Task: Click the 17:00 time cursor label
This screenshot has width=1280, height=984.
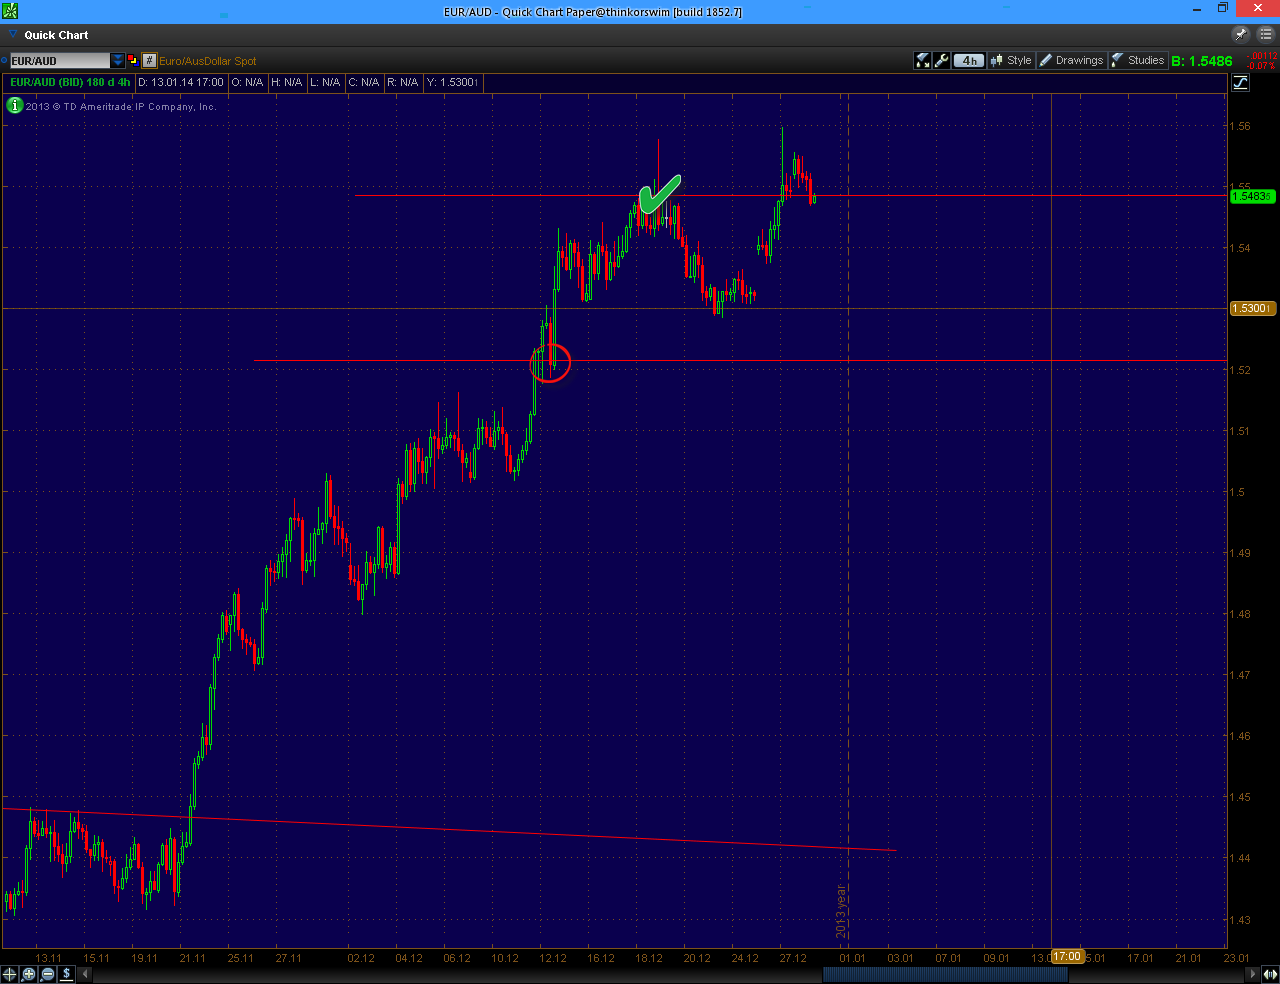Action: [1067, 956]
